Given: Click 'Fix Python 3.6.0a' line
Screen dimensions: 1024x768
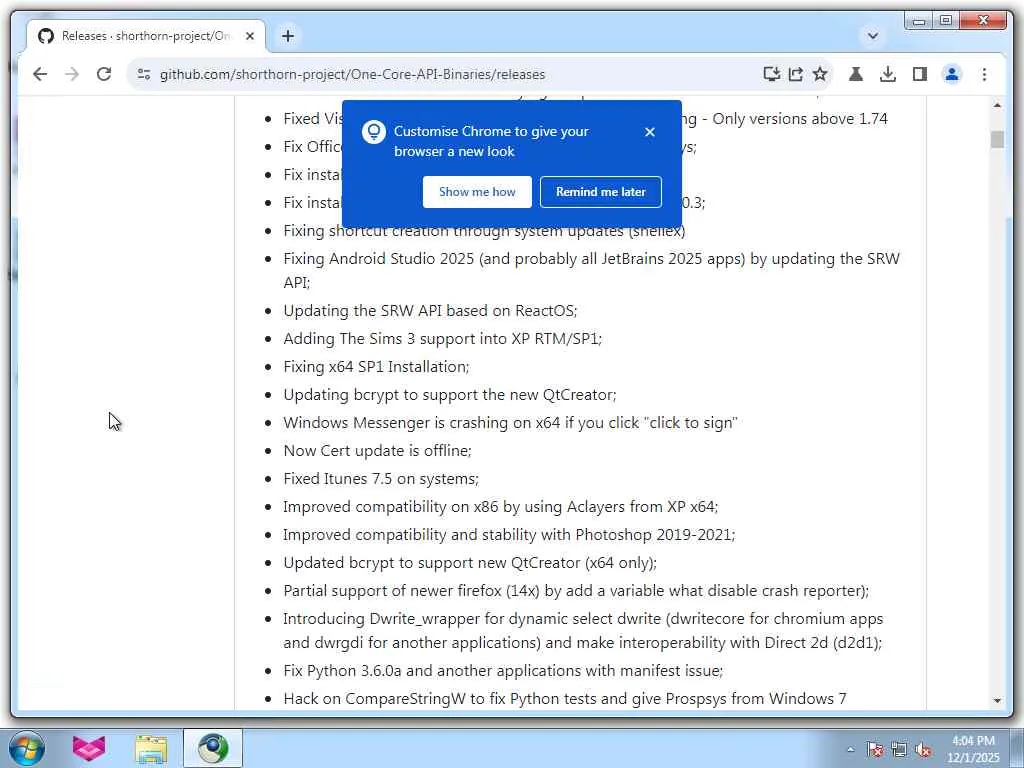Looking at the screenshot, I should pyautogui.click(x=504, y=671).
